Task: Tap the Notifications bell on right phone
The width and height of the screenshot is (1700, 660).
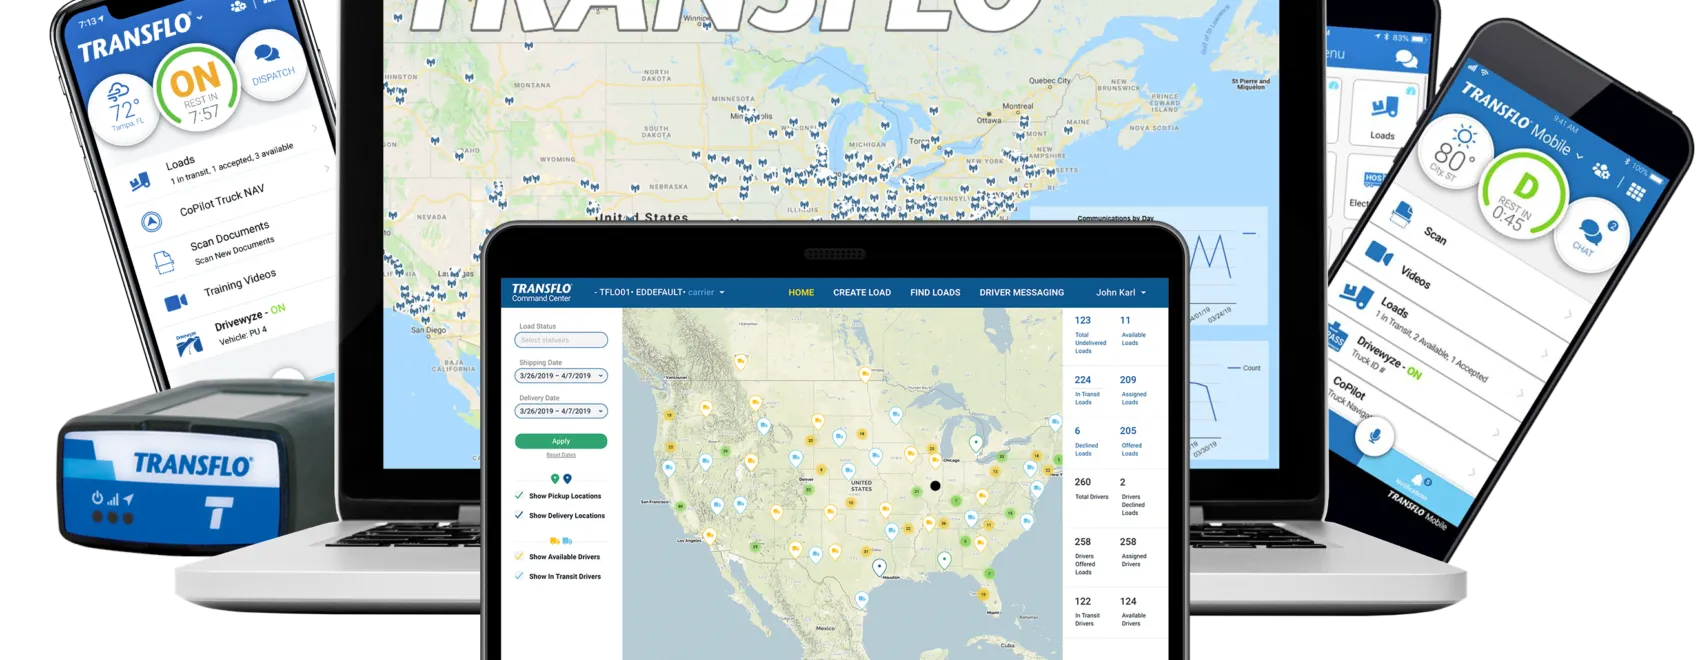Action: tap(1416, 482)
